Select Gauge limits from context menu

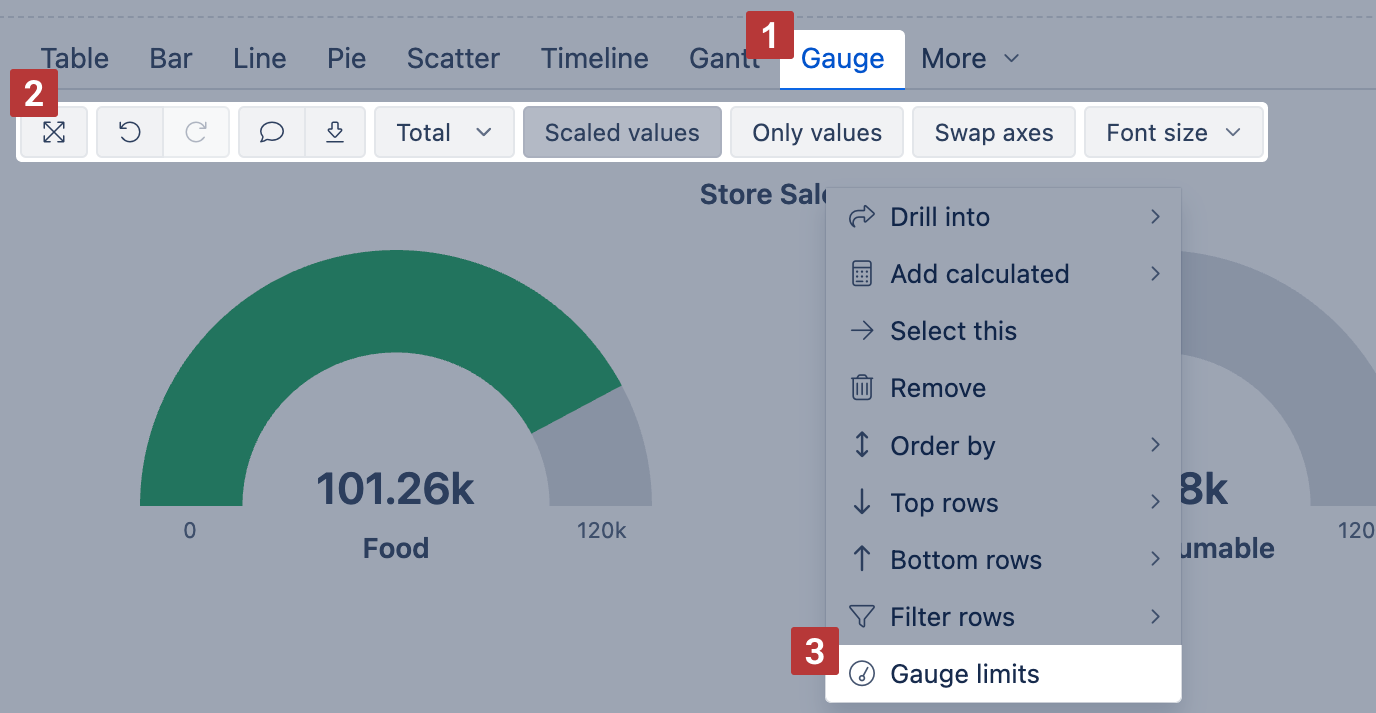(x=965, y=674)
